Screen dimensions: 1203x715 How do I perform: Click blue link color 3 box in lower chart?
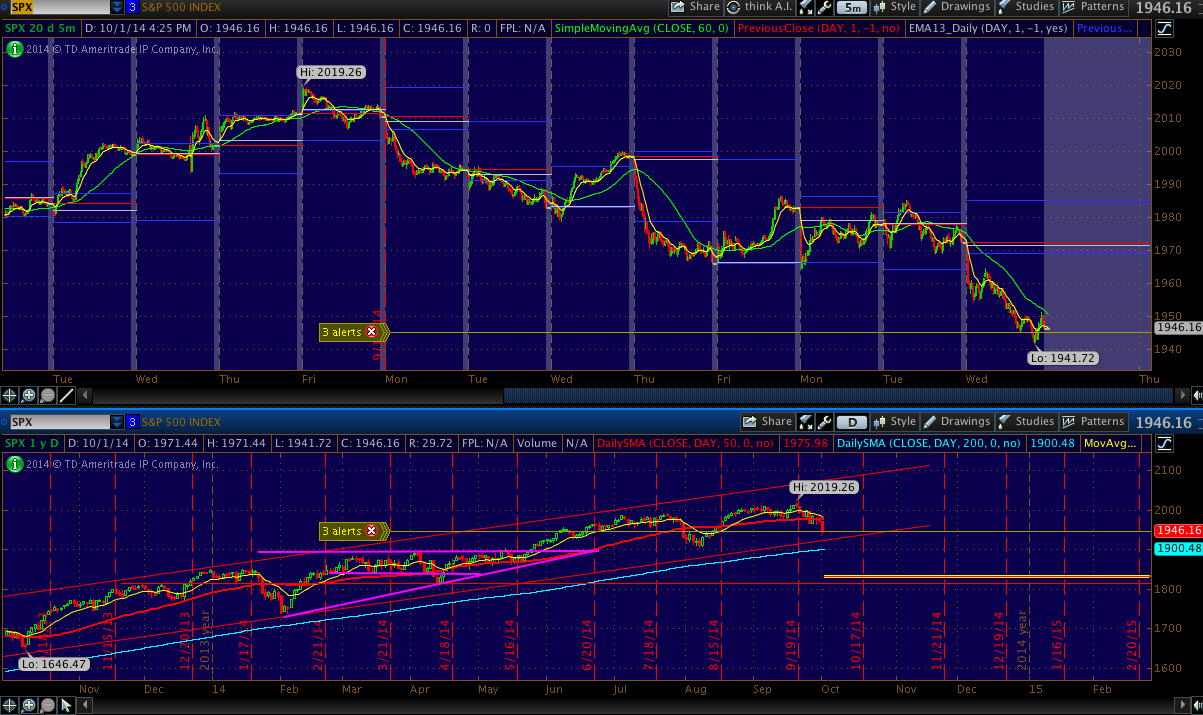[131, 422]
